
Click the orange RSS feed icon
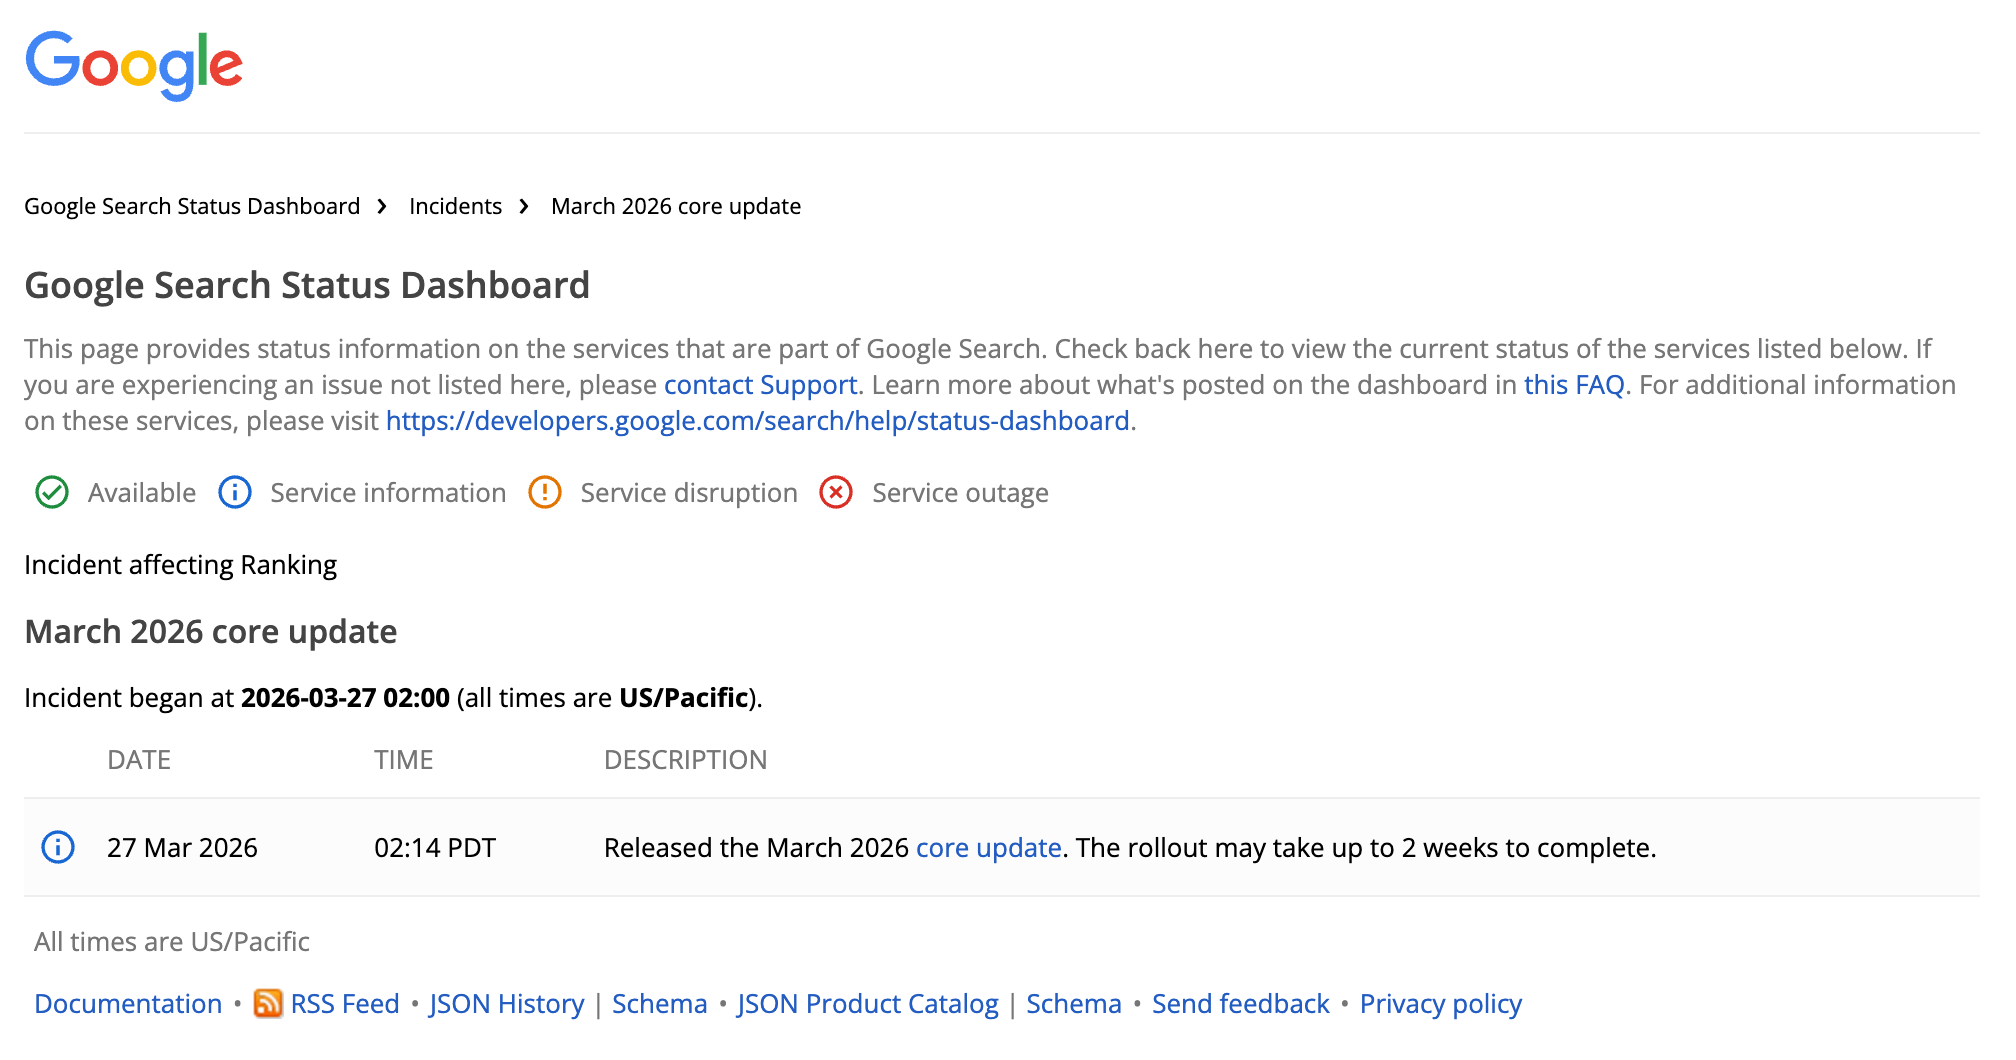[x=267, y=1003]
